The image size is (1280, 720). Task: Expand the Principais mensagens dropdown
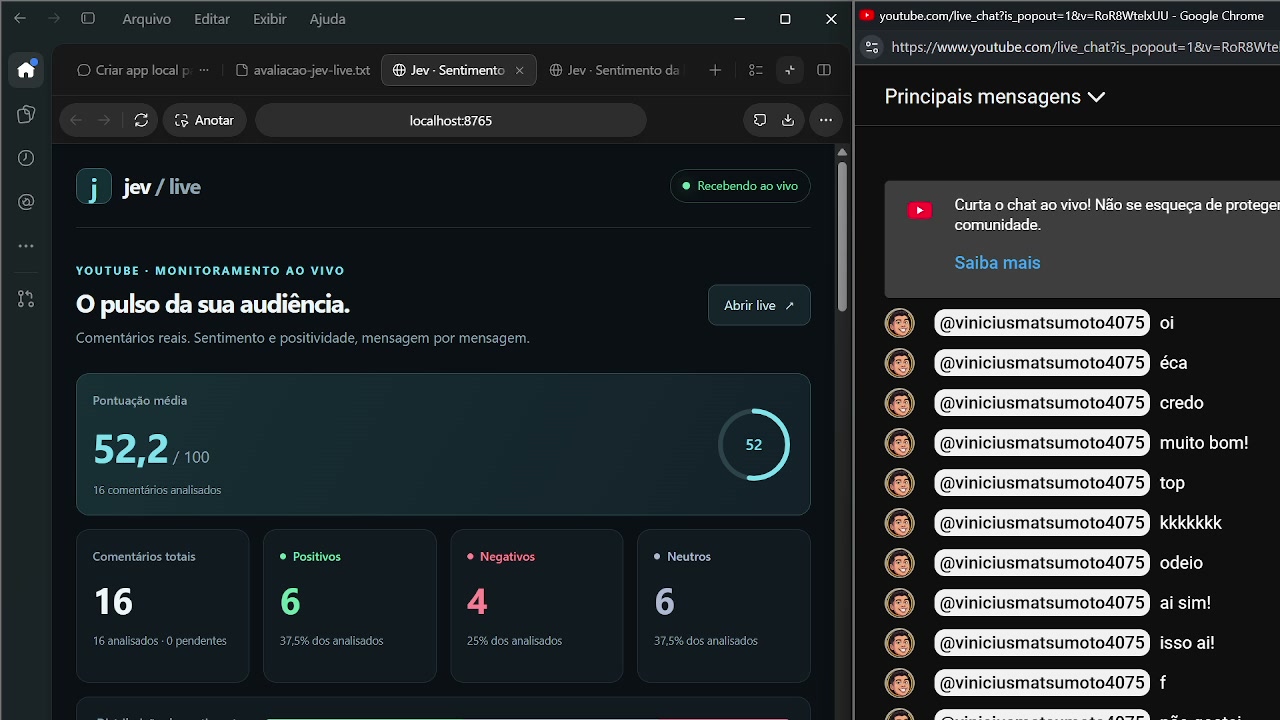click(995, 97)
